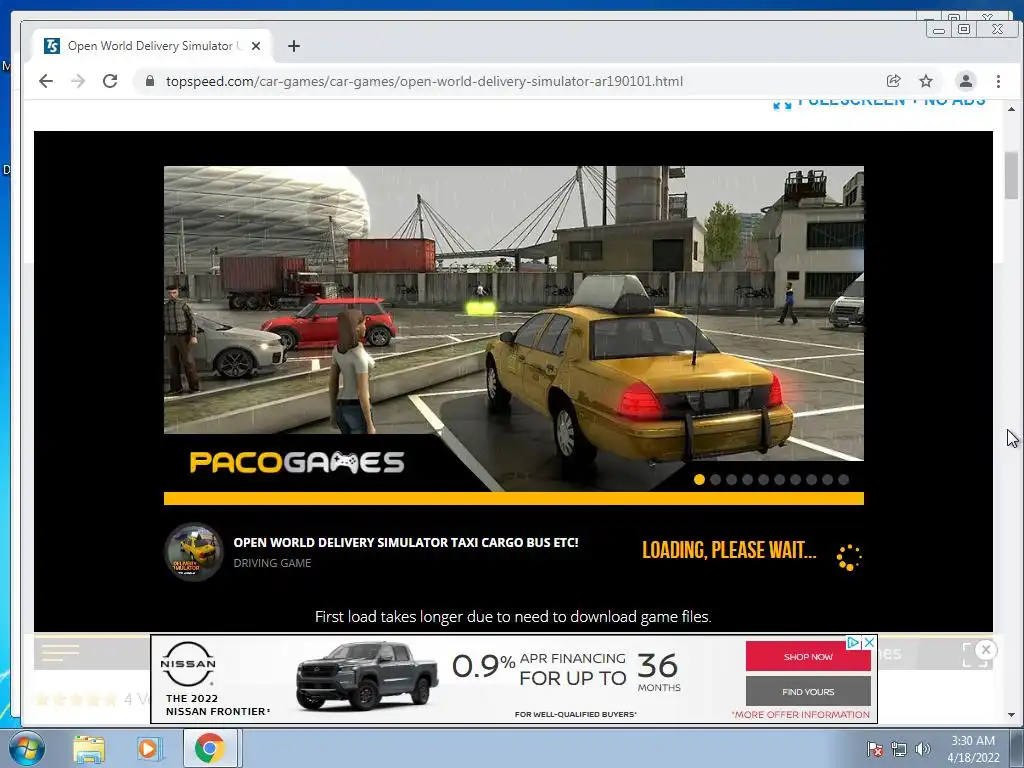Click the loading spinner icon

(849, 557)
